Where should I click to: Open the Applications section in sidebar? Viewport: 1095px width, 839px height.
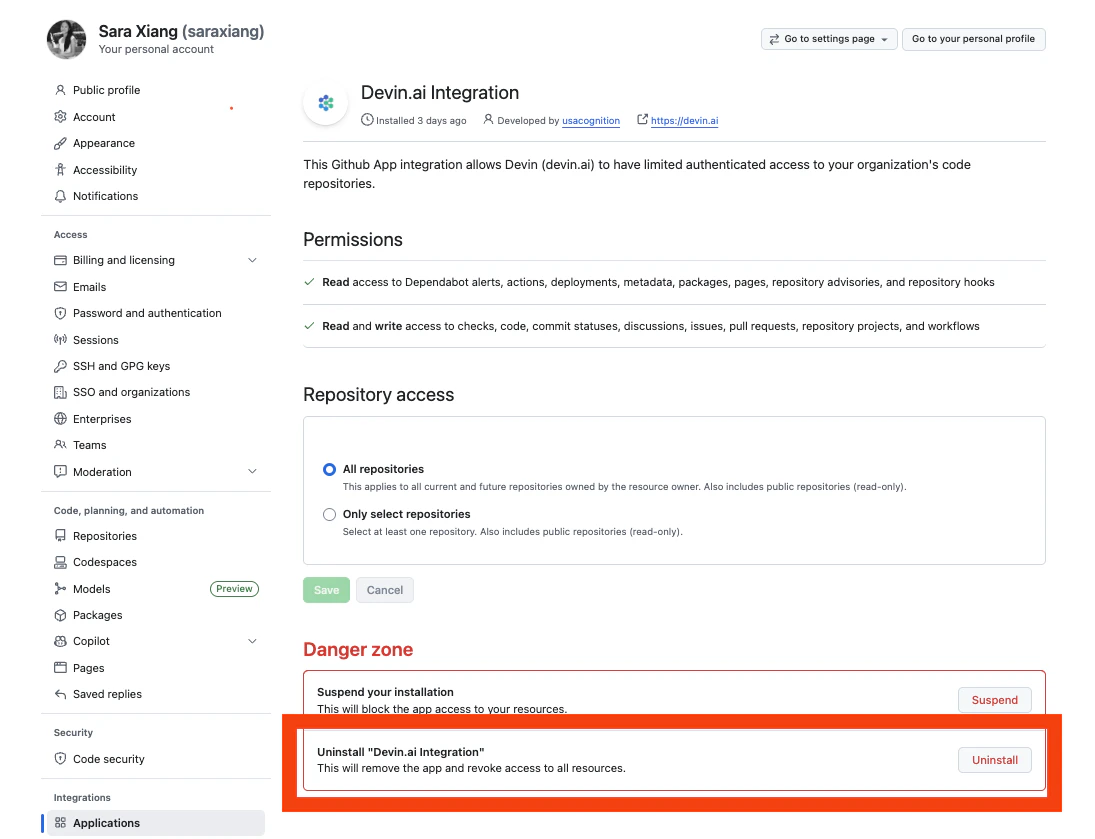[x=106, y=822]
